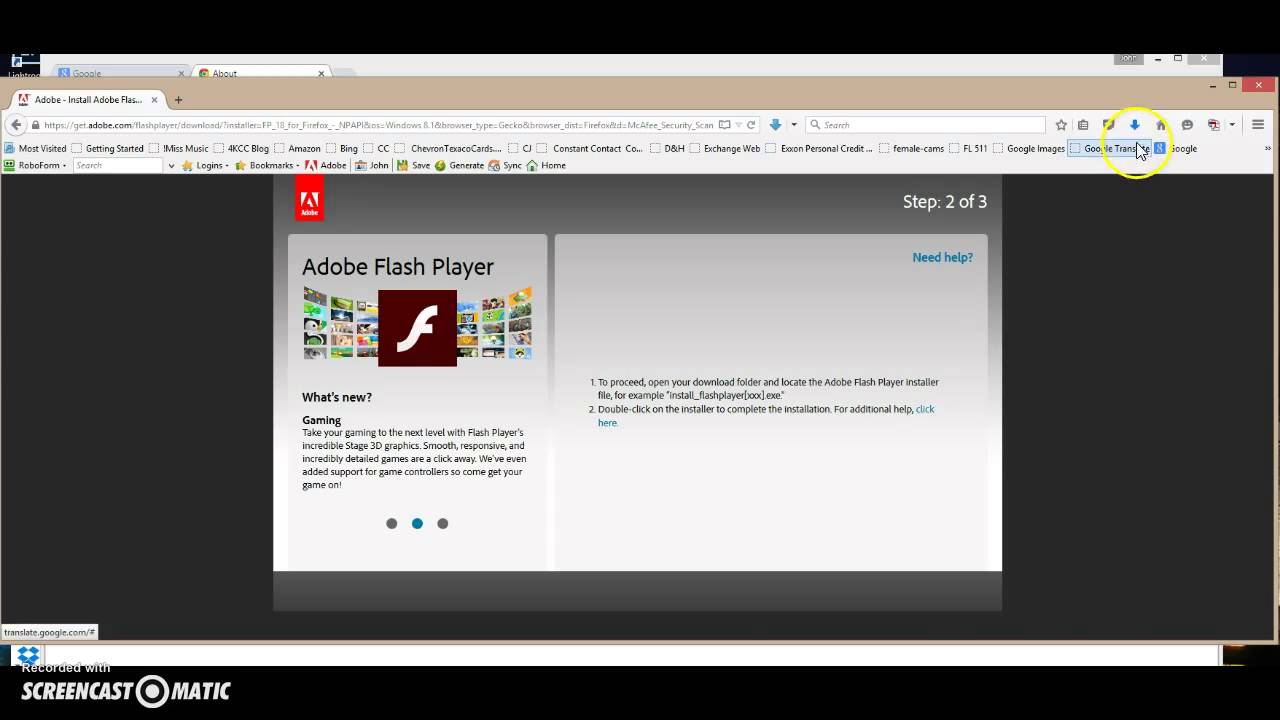
Task: Switch to Google tab in Chrome window
Action: point(120,73)
